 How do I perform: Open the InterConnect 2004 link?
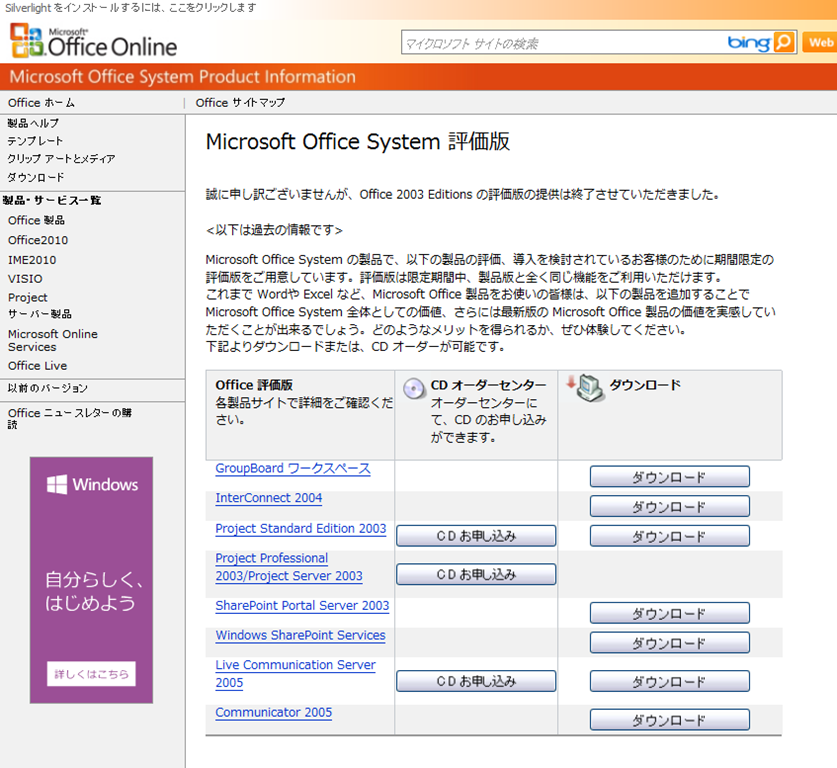(x=269, y=498)
